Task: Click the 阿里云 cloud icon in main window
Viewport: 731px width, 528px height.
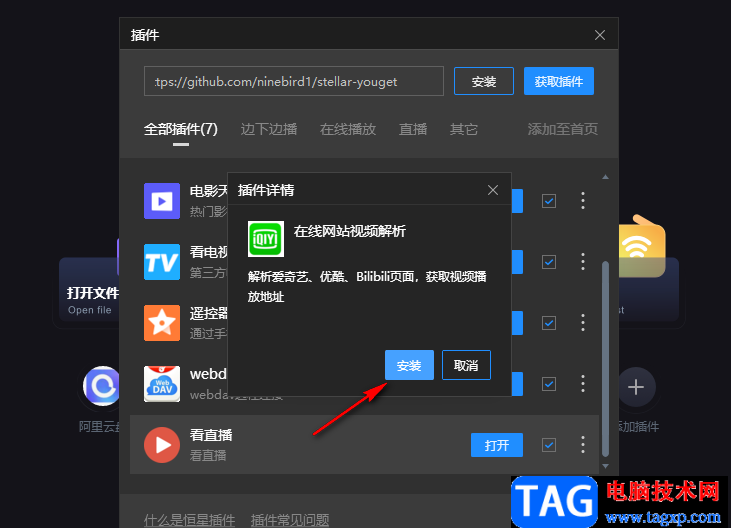Action: [102, 386]
